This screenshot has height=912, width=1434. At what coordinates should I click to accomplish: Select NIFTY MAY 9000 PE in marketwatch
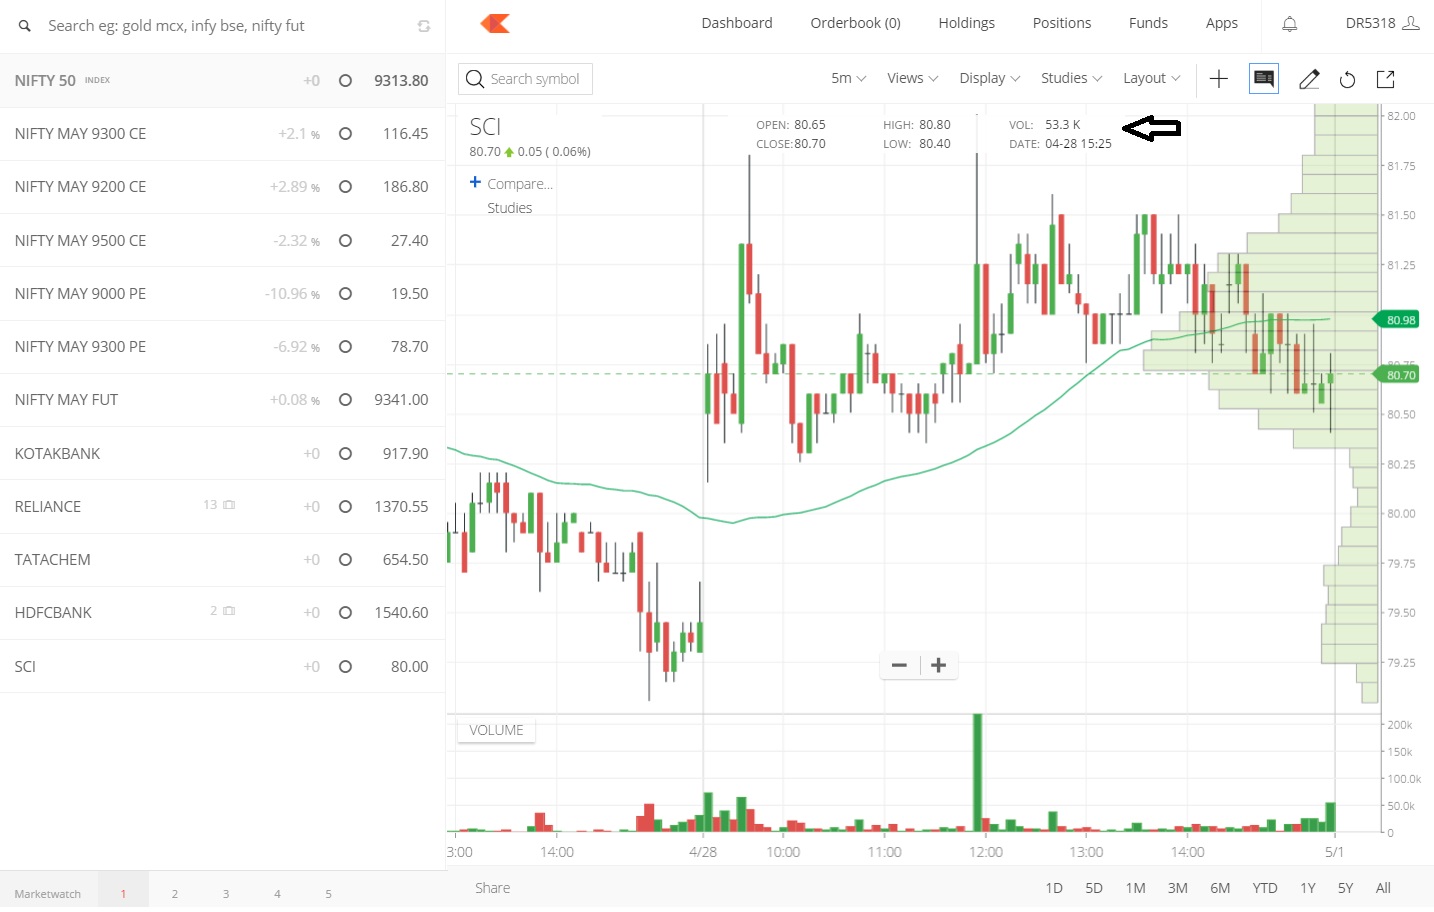tap(222, 294)
